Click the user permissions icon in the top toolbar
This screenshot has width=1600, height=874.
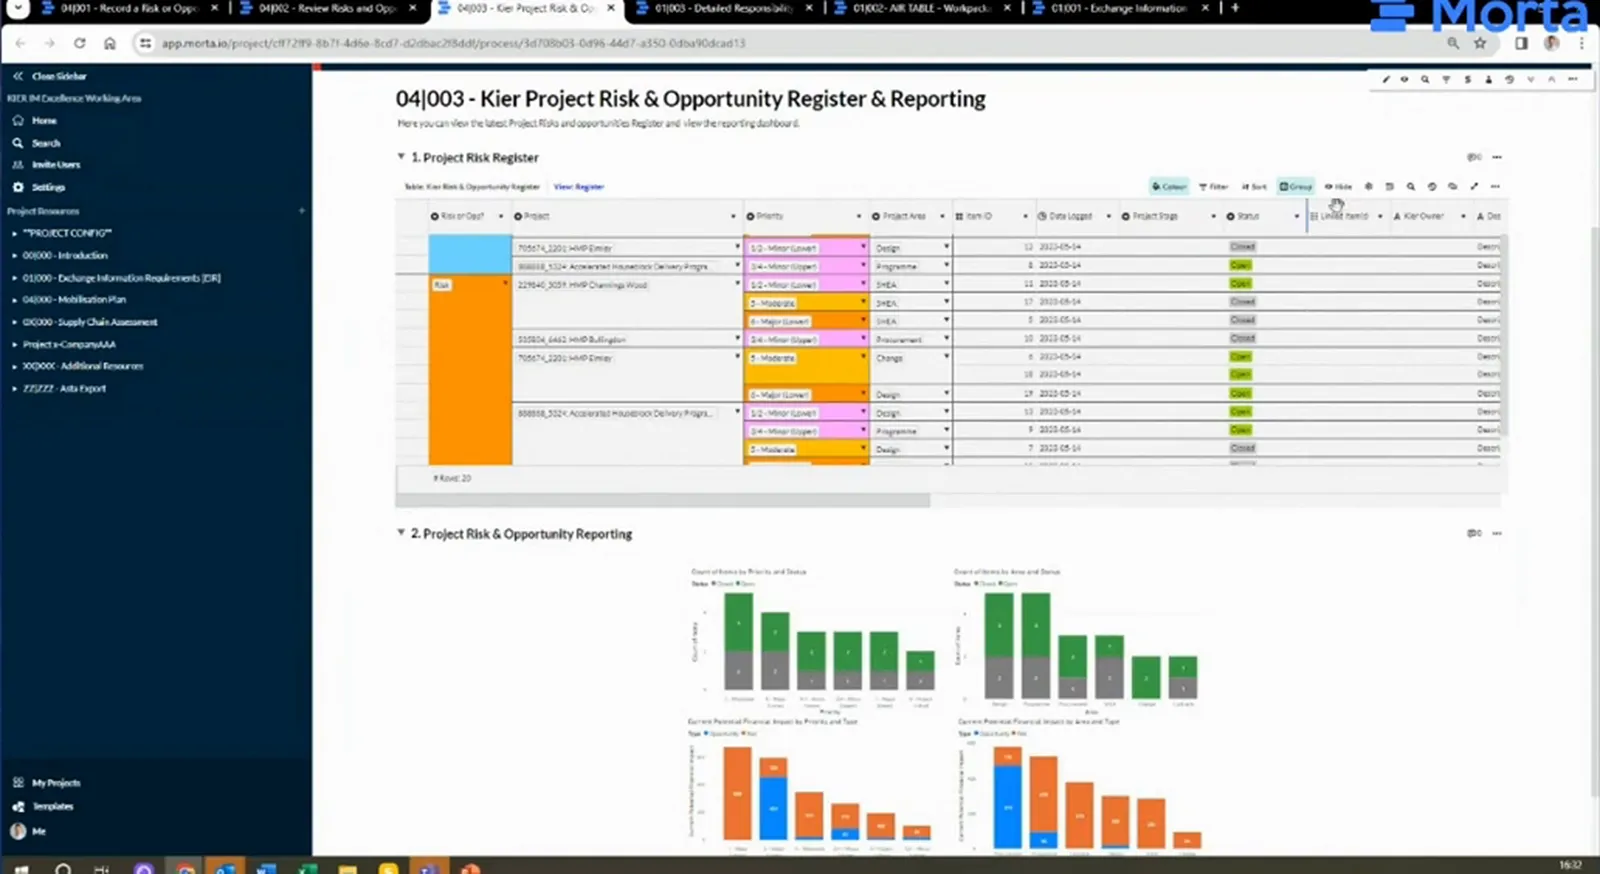point(1488,79)
